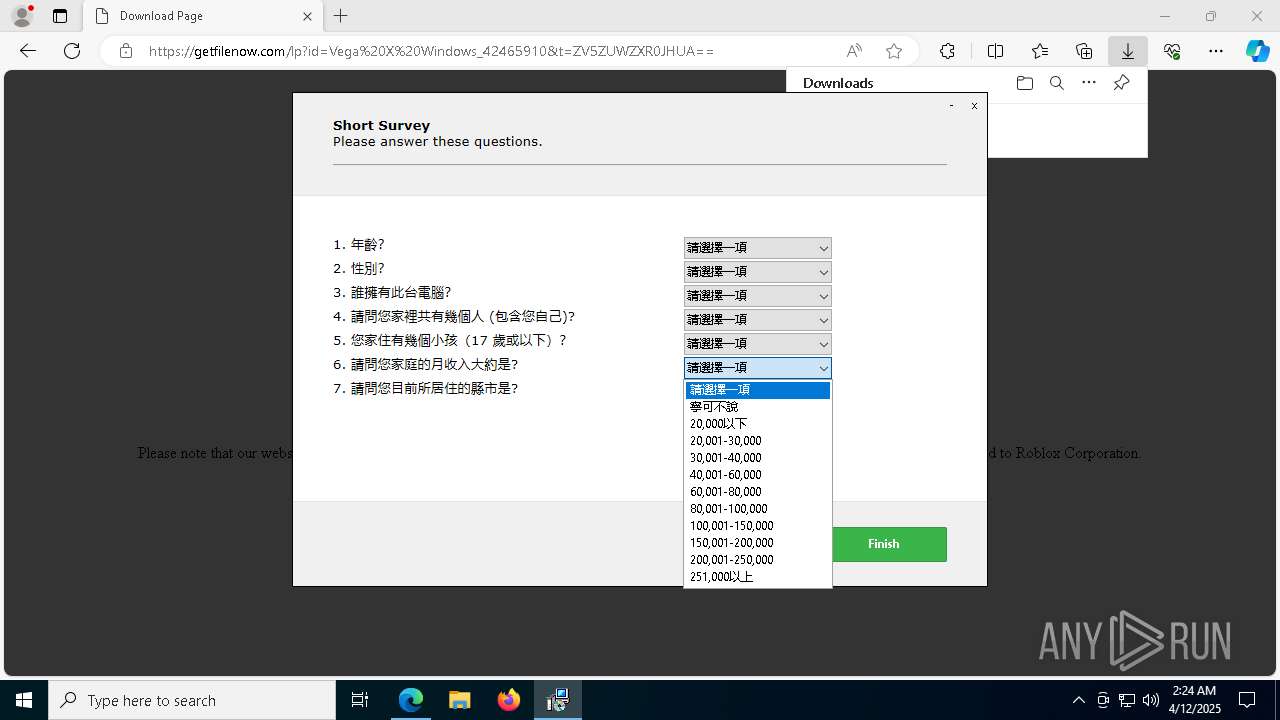Image resolution: width=1280 pixels, height=720 pixels.
Task: Open notification center icon
Action: coord(1247,700)
